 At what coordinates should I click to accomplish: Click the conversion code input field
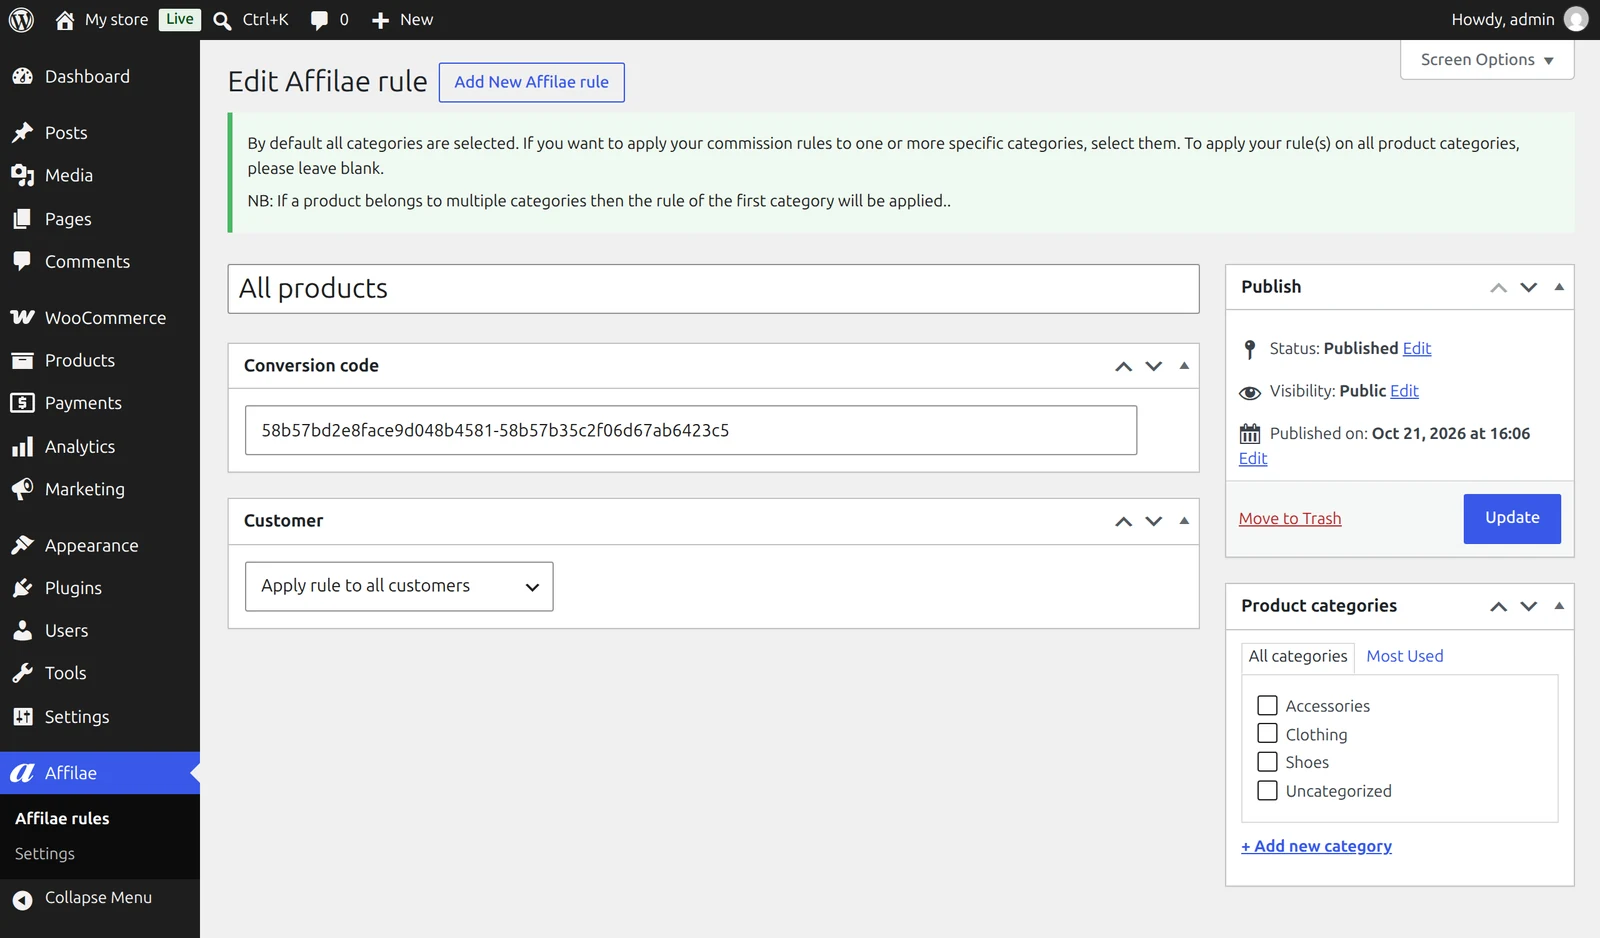pyautogui.click(x=691, y=430)
